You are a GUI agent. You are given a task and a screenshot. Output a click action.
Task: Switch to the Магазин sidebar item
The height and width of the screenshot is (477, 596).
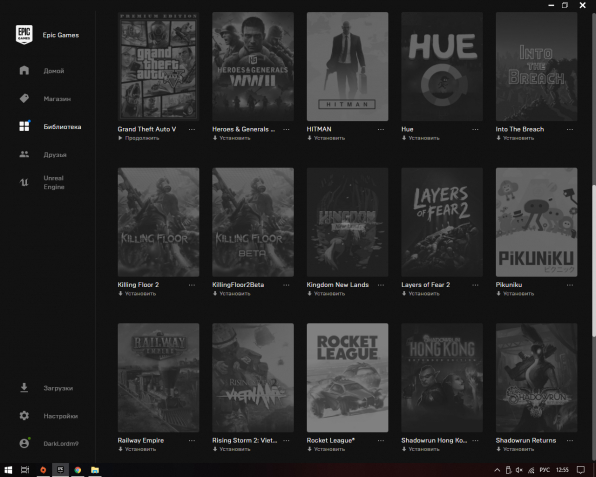[x=57, y=99]
